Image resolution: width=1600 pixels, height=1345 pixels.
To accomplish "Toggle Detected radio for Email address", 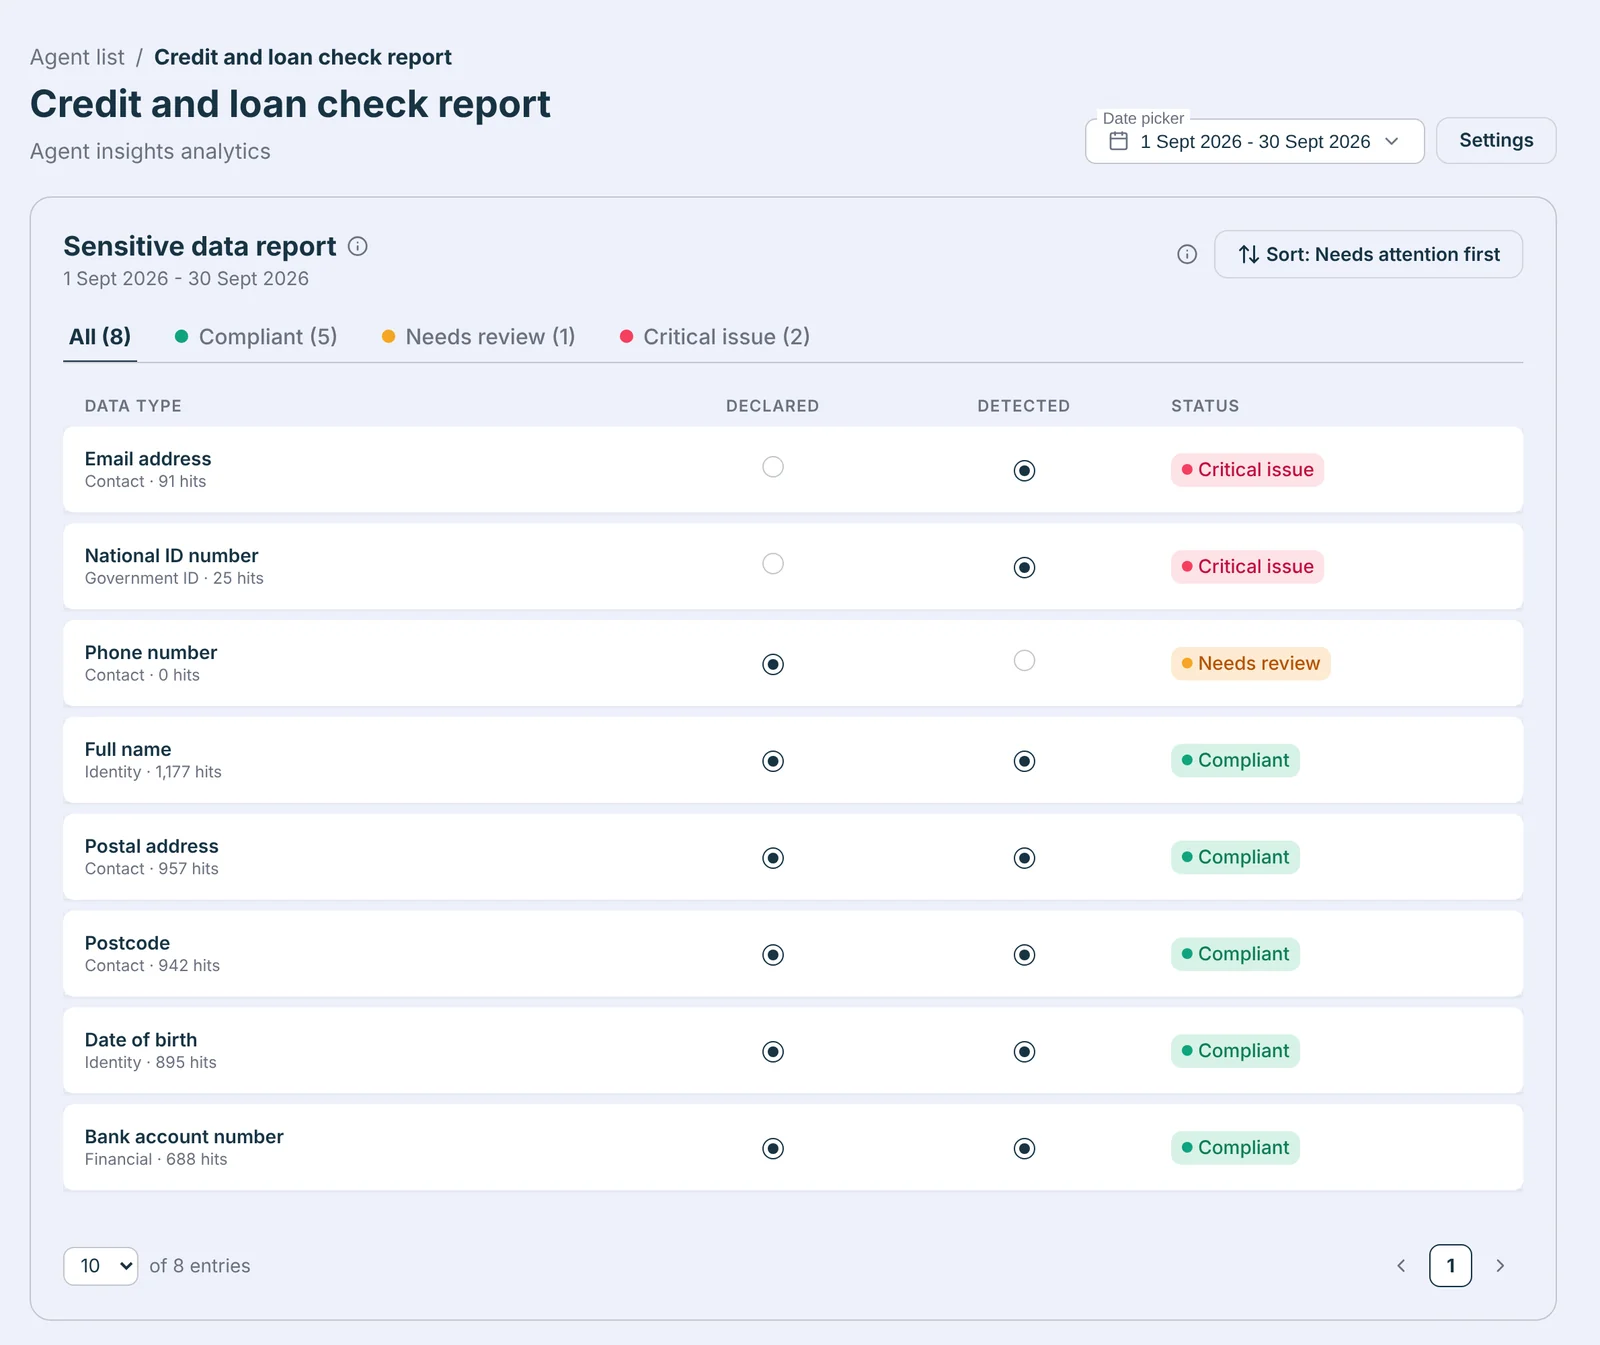I will (1024, 470).
